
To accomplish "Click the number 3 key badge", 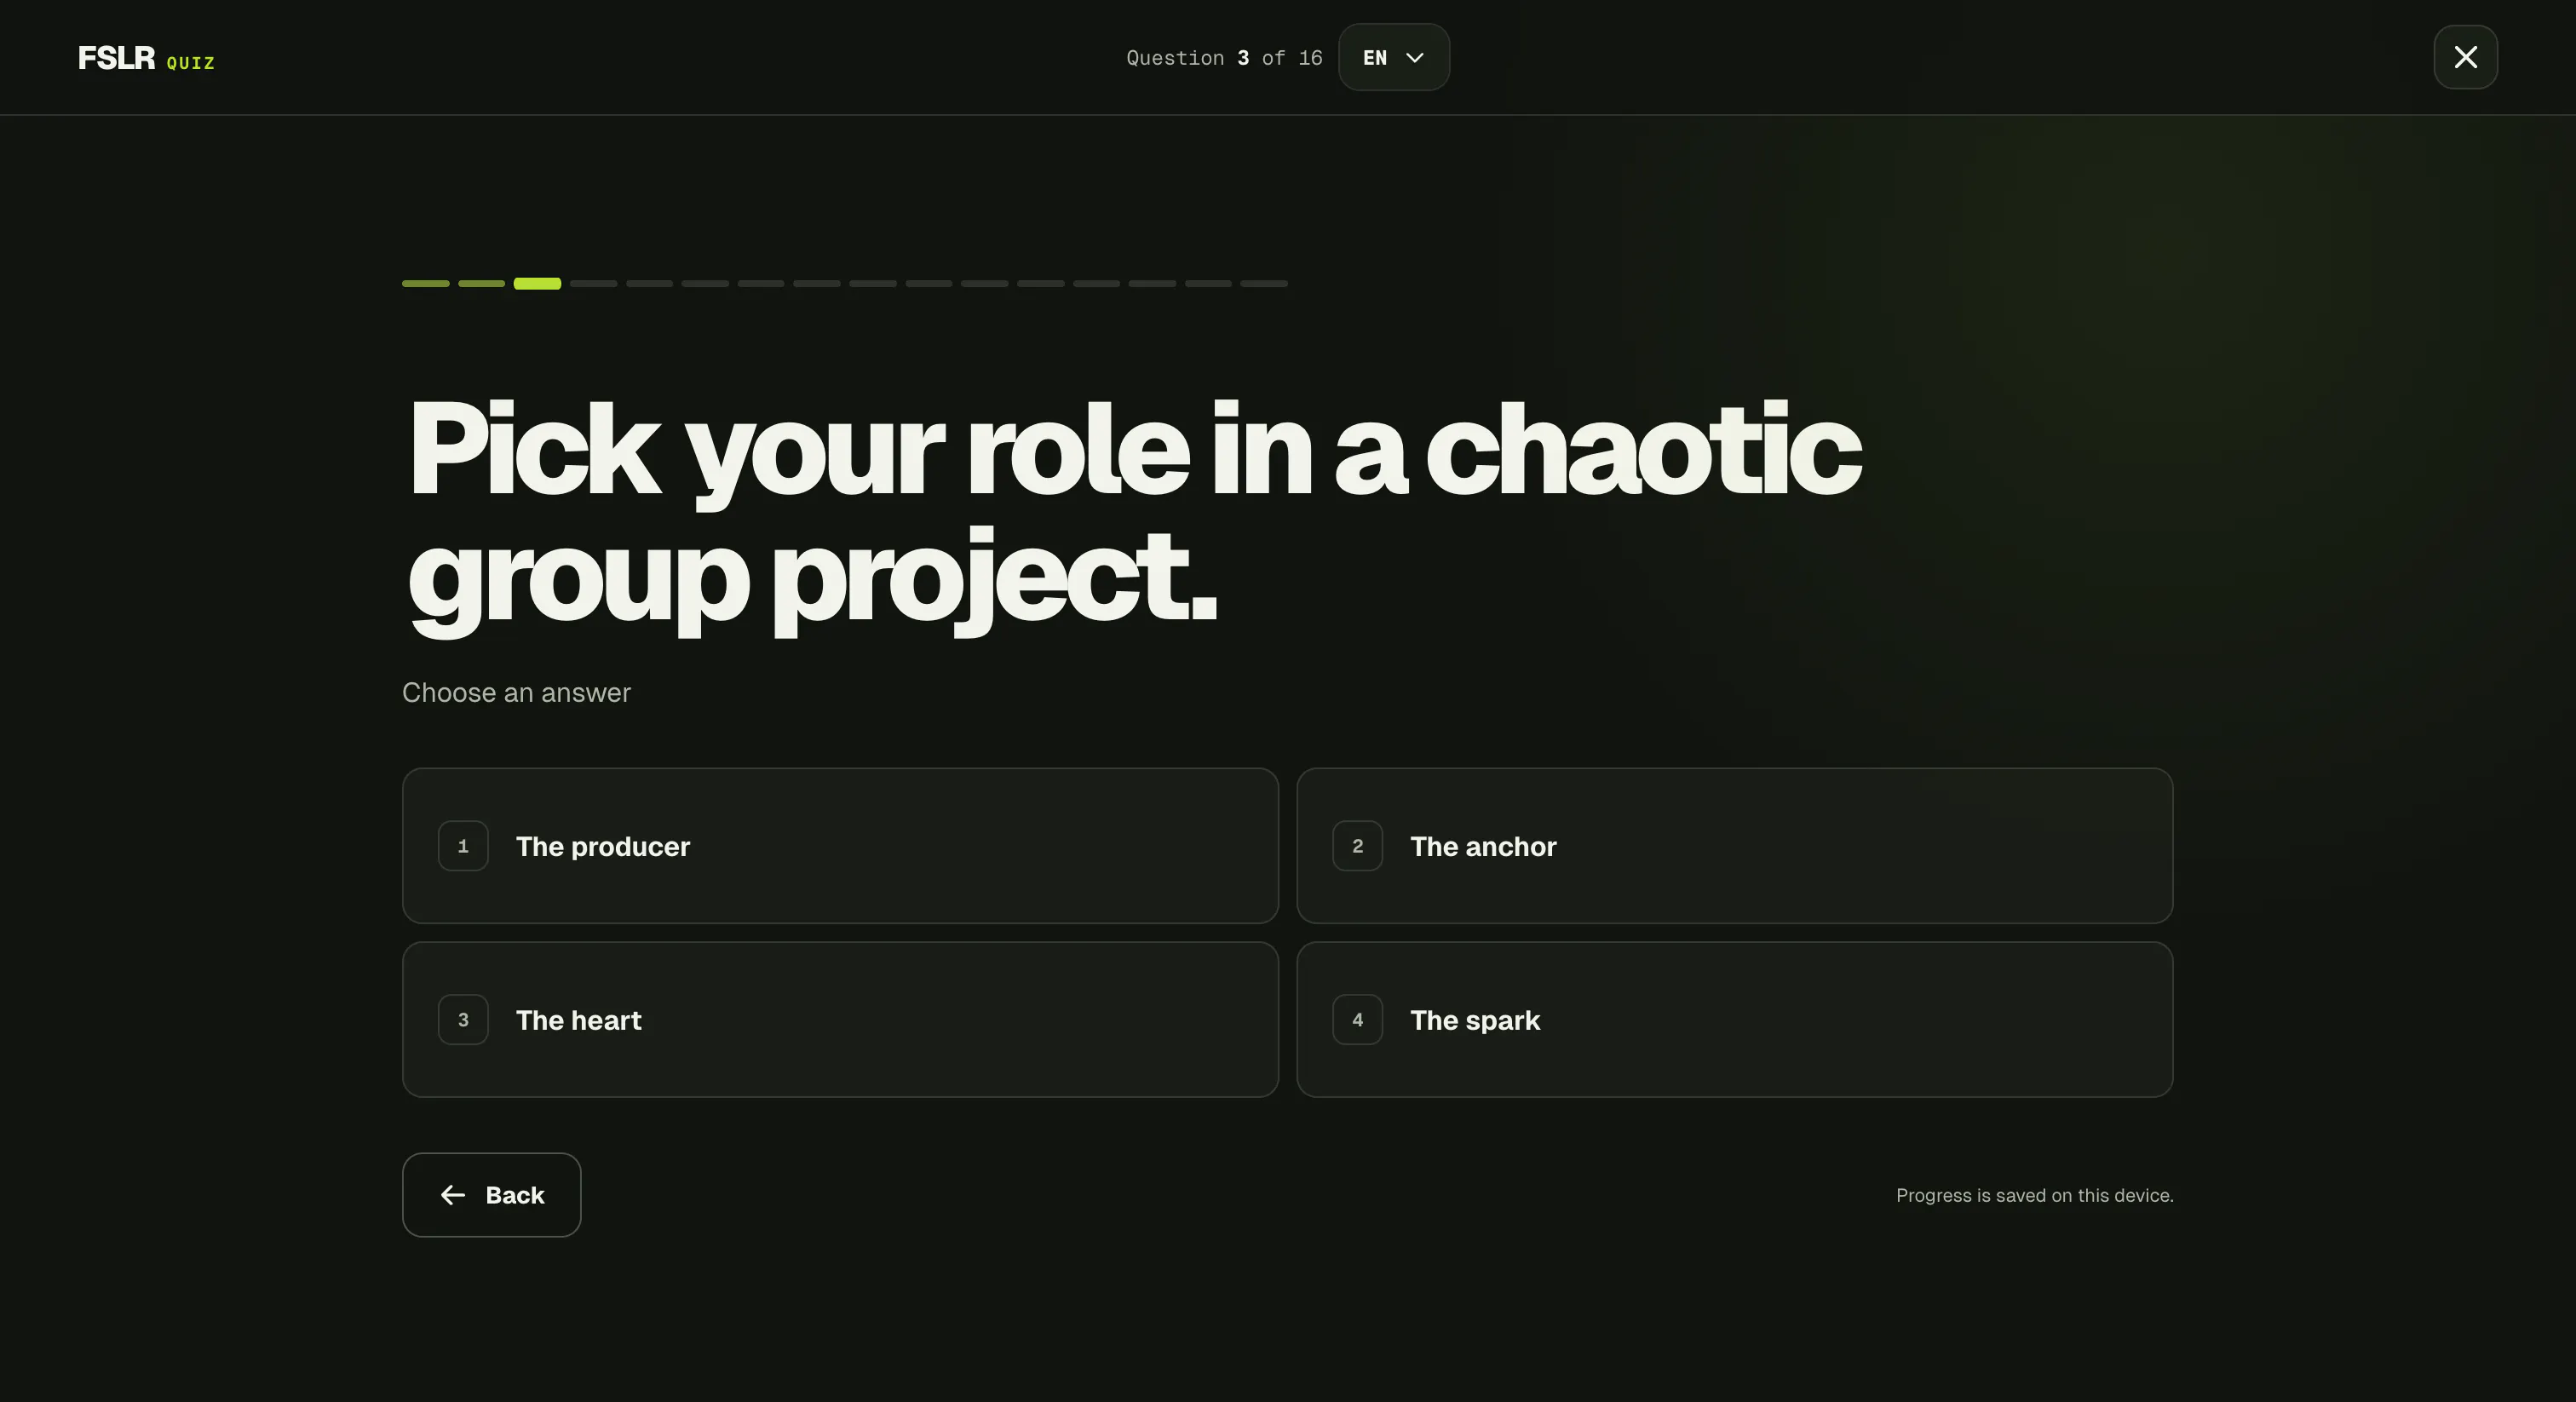I will pos(463,1020).
